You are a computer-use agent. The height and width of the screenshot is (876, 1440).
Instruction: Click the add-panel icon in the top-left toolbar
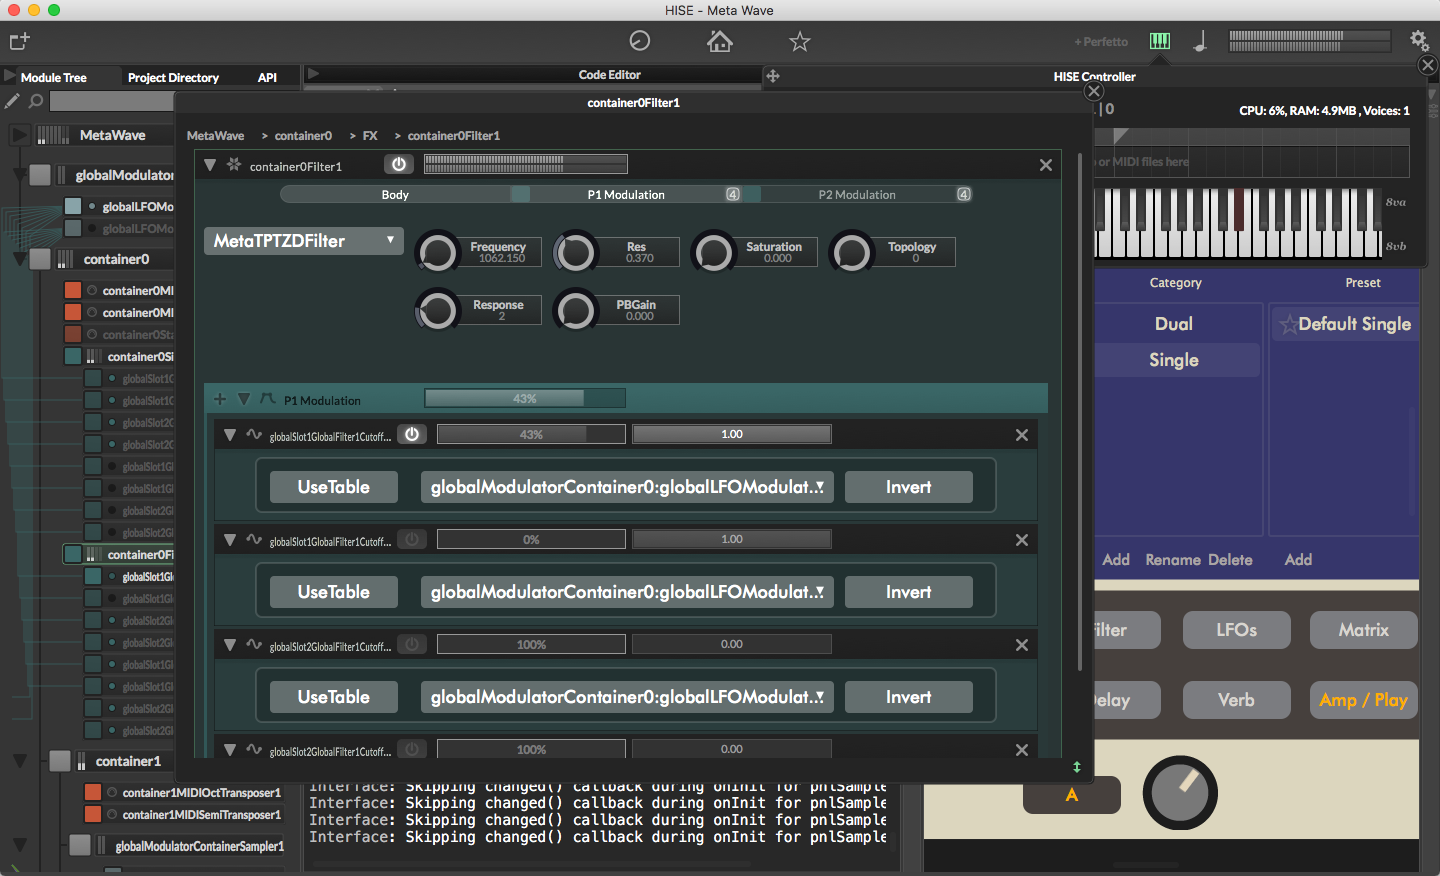tap(19, 41)
